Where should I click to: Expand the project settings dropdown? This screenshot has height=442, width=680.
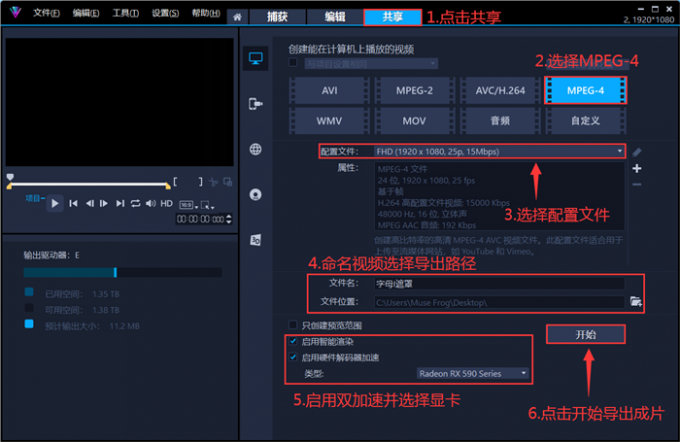[x=371, y=64]
